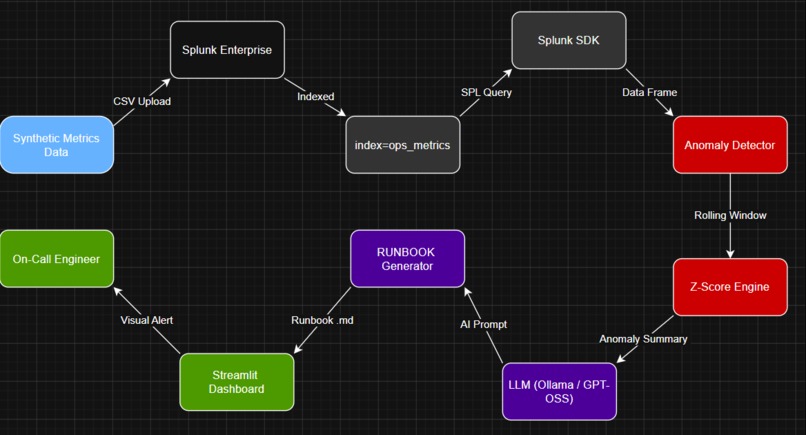The image size is (806, 435).
Task: Click the AI Prompt edge label
Action: [x=483, y=324]
